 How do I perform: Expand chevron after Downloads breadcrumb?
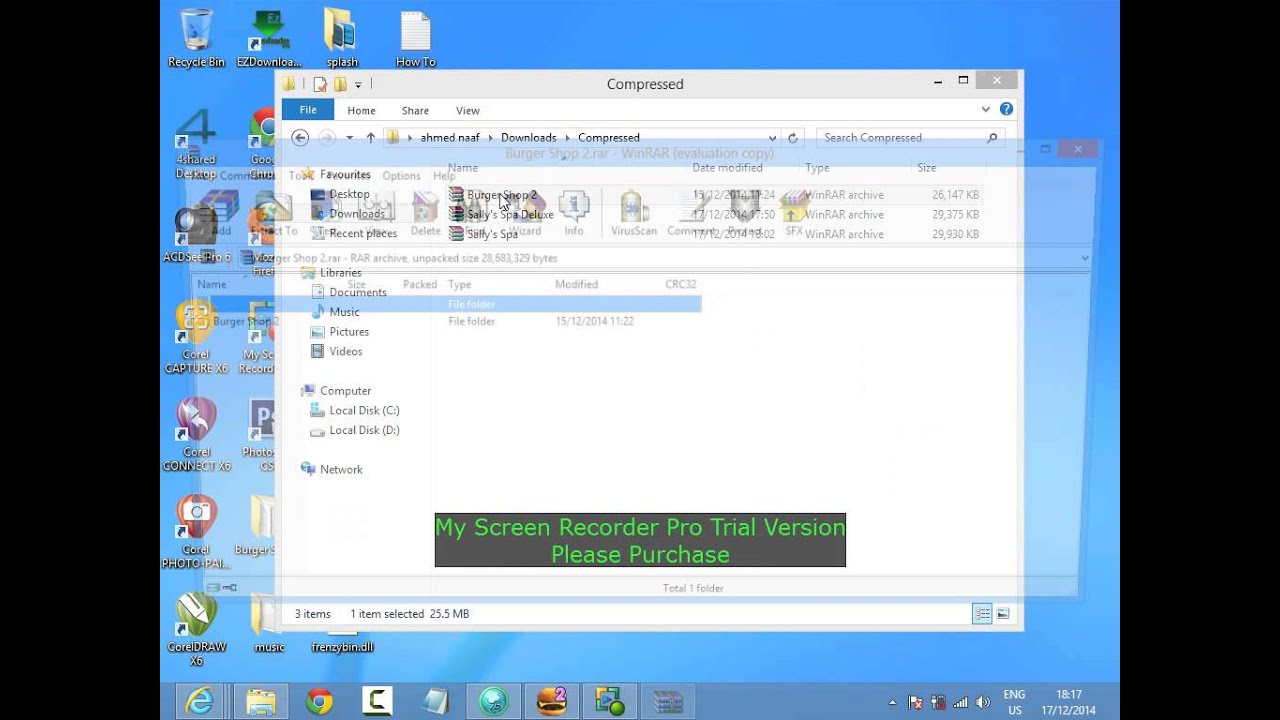tap(568, 138)
